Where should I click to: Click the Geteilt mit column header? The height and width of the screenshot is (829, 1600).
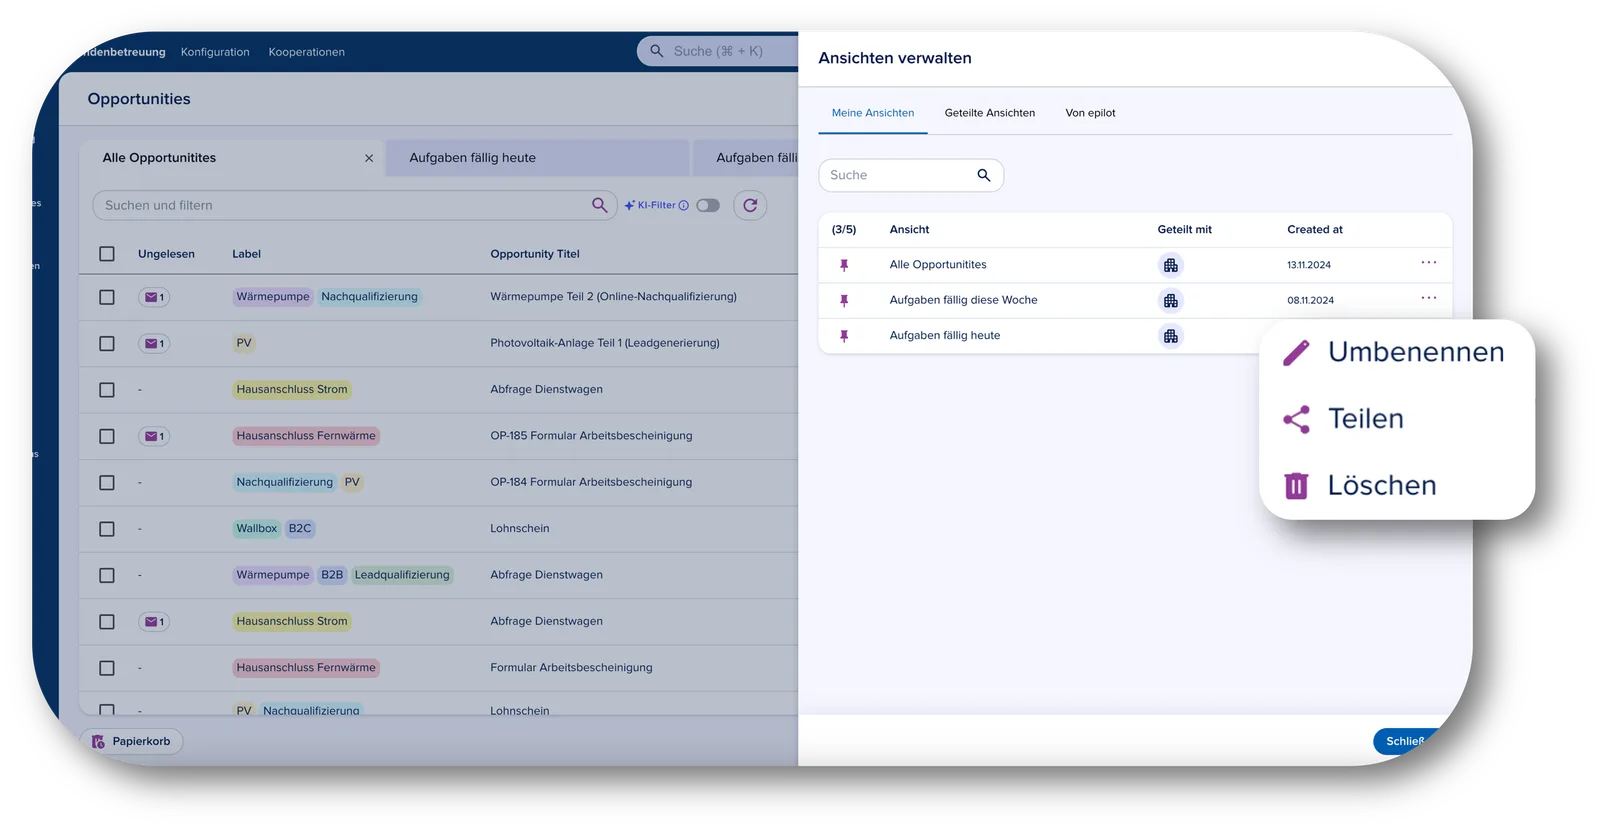(1184, 230)
